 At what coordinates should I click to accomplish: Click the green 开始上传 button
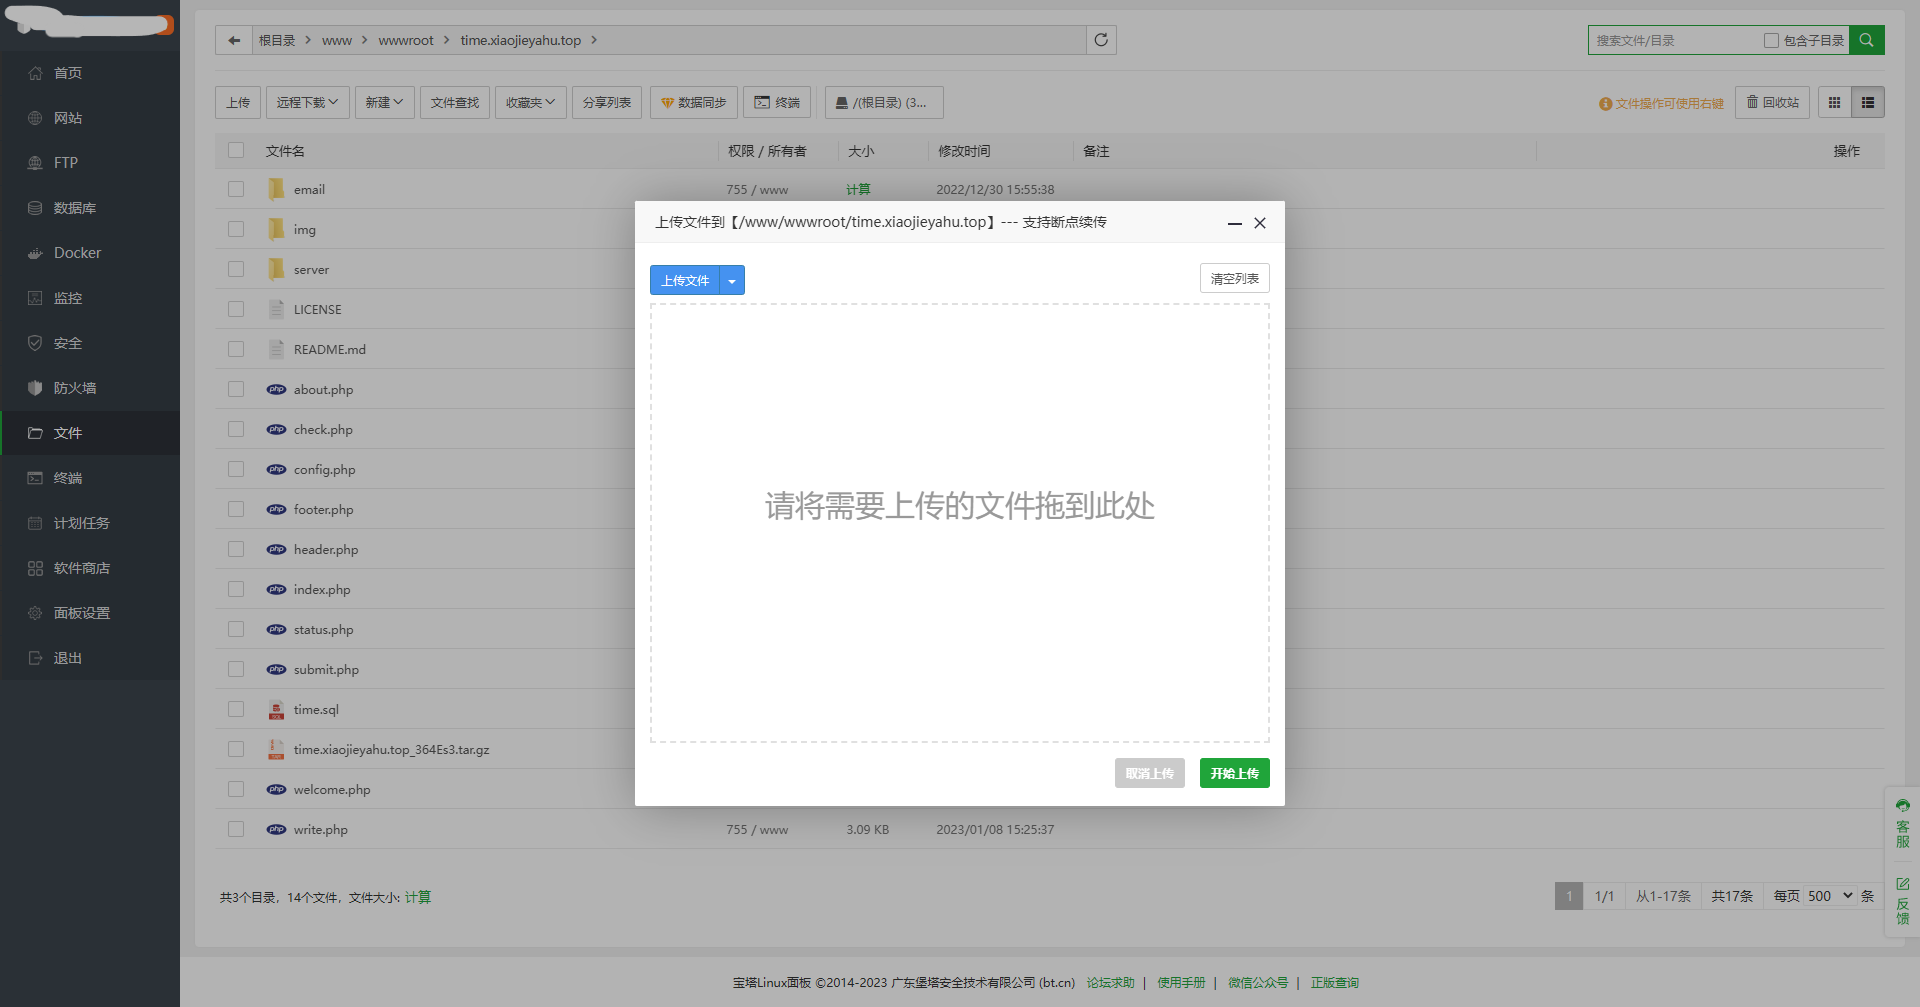click(1235, 773)
